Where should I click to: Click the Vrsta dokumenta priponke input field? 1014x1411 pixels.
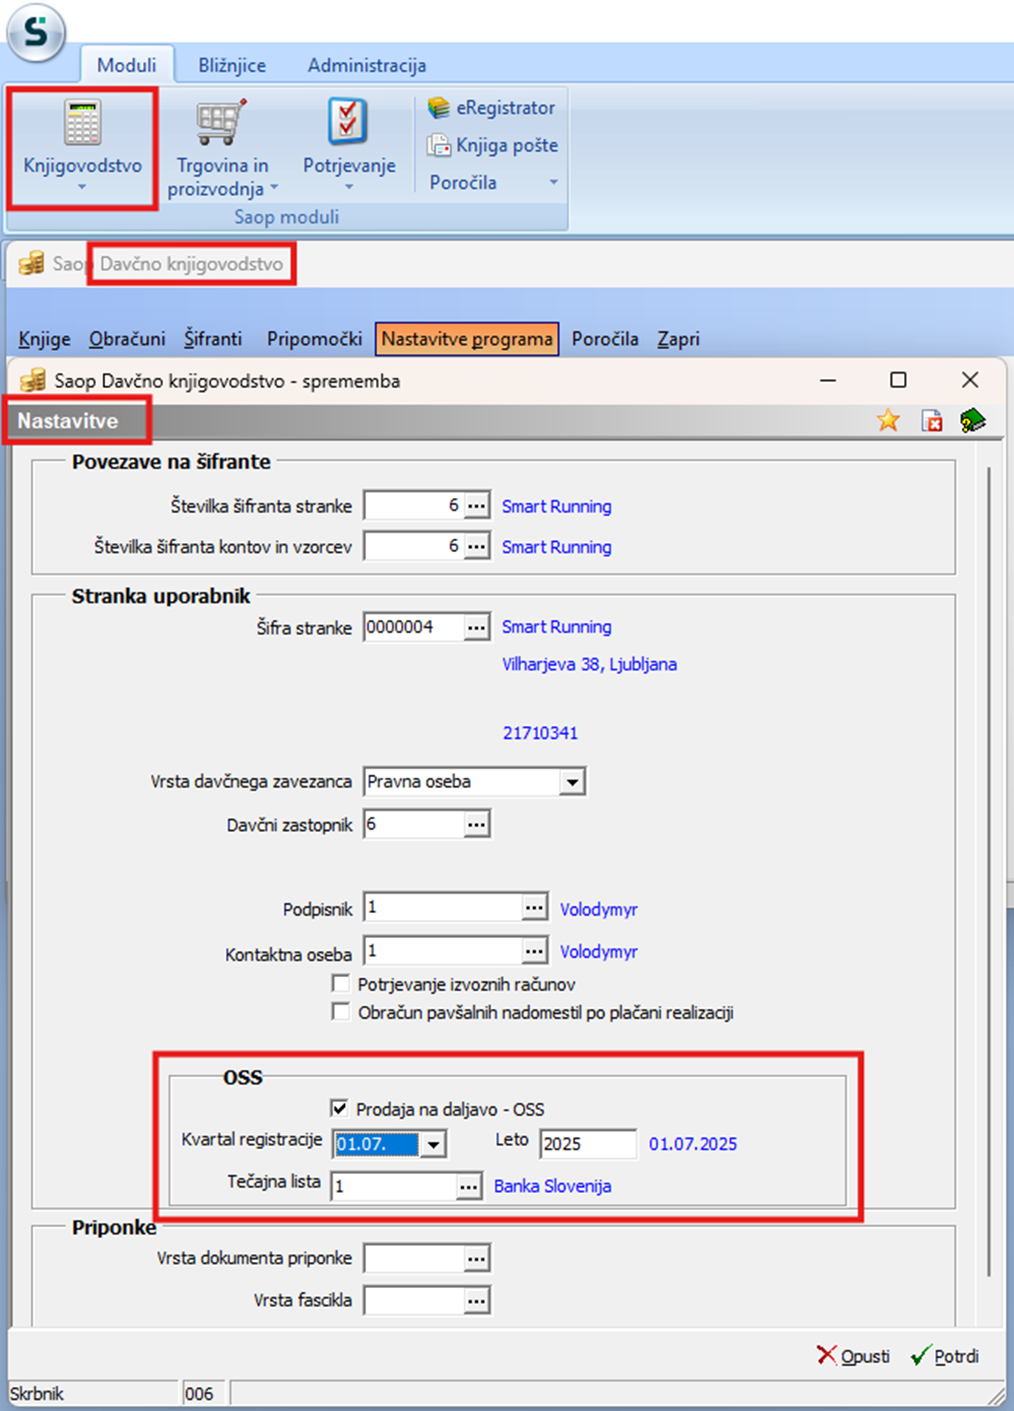(x=414, y=1258)
